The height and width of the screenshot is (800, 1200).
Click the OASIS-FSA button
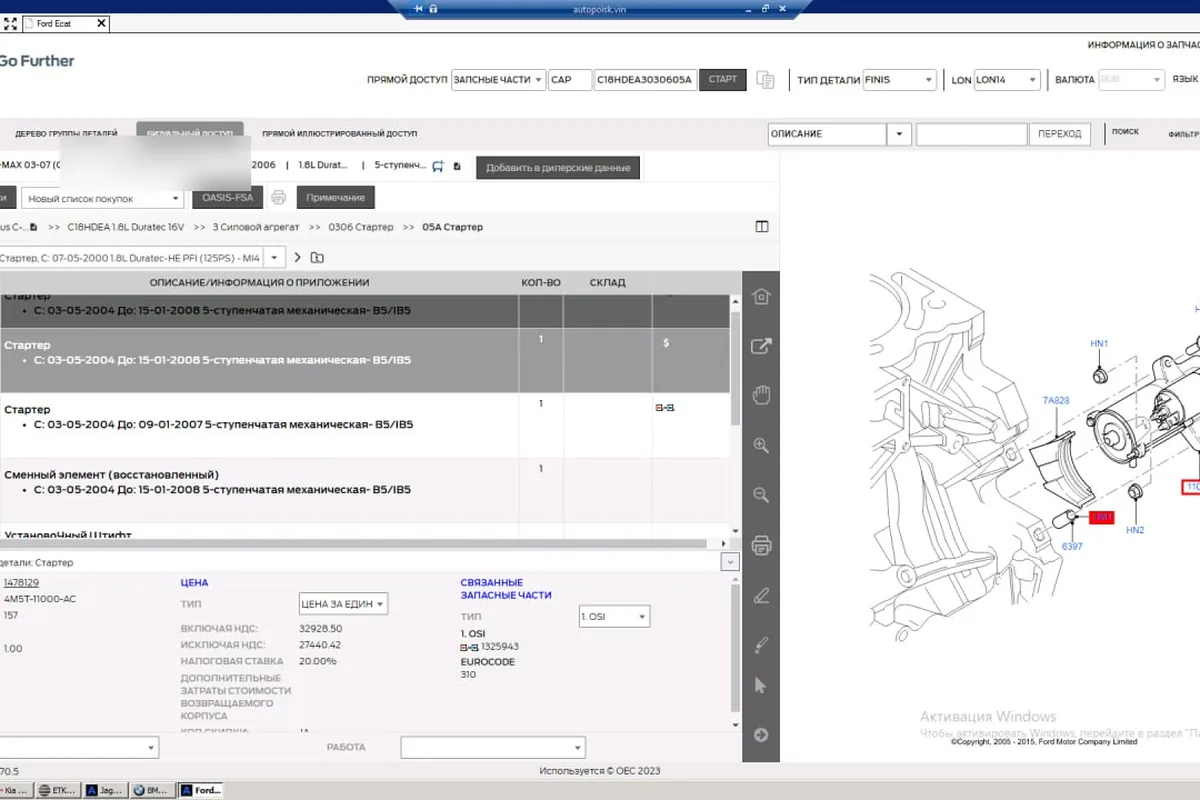click(x=228, y=198)
